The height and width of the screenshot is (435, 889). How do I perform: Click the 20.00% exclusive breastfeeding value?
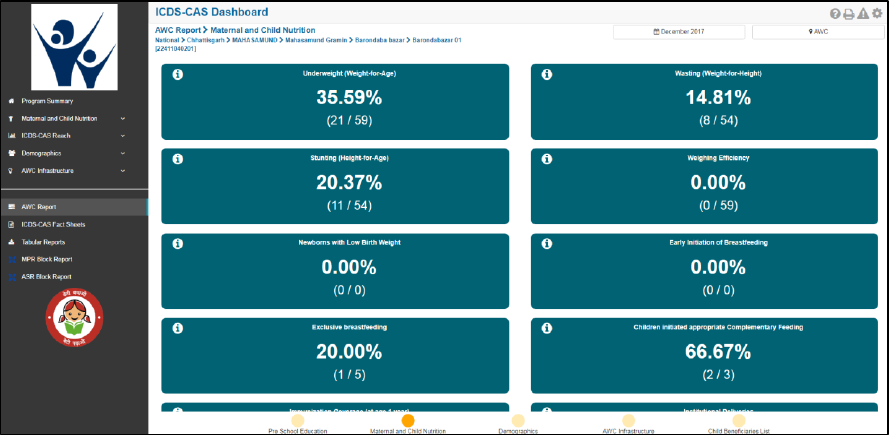(349, 352)
